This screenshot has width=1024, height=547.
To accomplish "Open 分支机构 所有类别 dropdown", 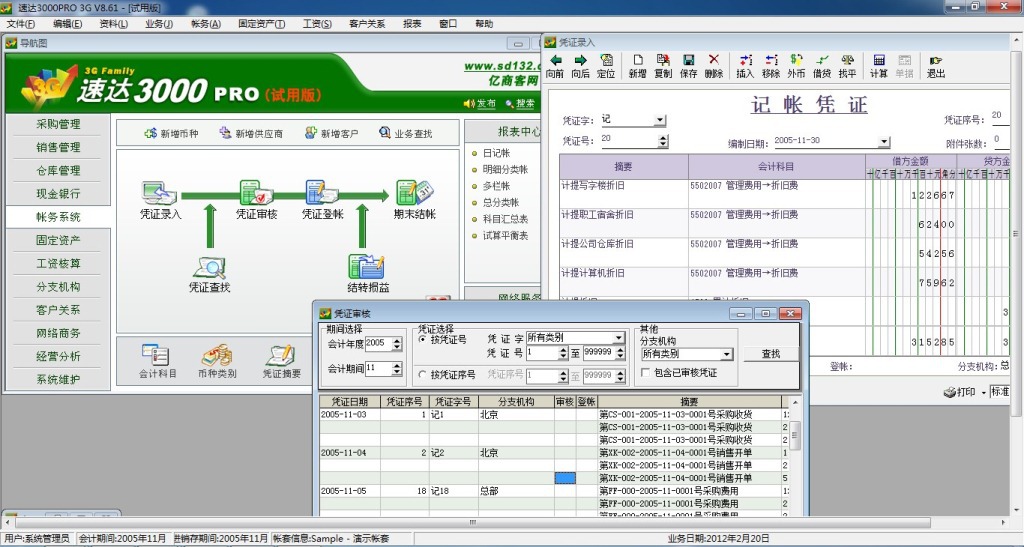I will 726,354.
